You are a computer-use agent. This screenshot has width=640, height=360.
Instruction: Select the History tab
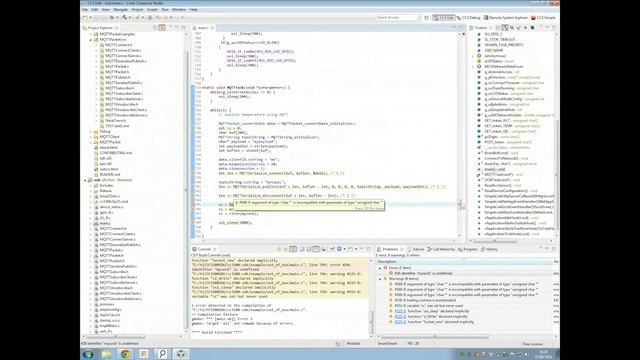point(489,249)
